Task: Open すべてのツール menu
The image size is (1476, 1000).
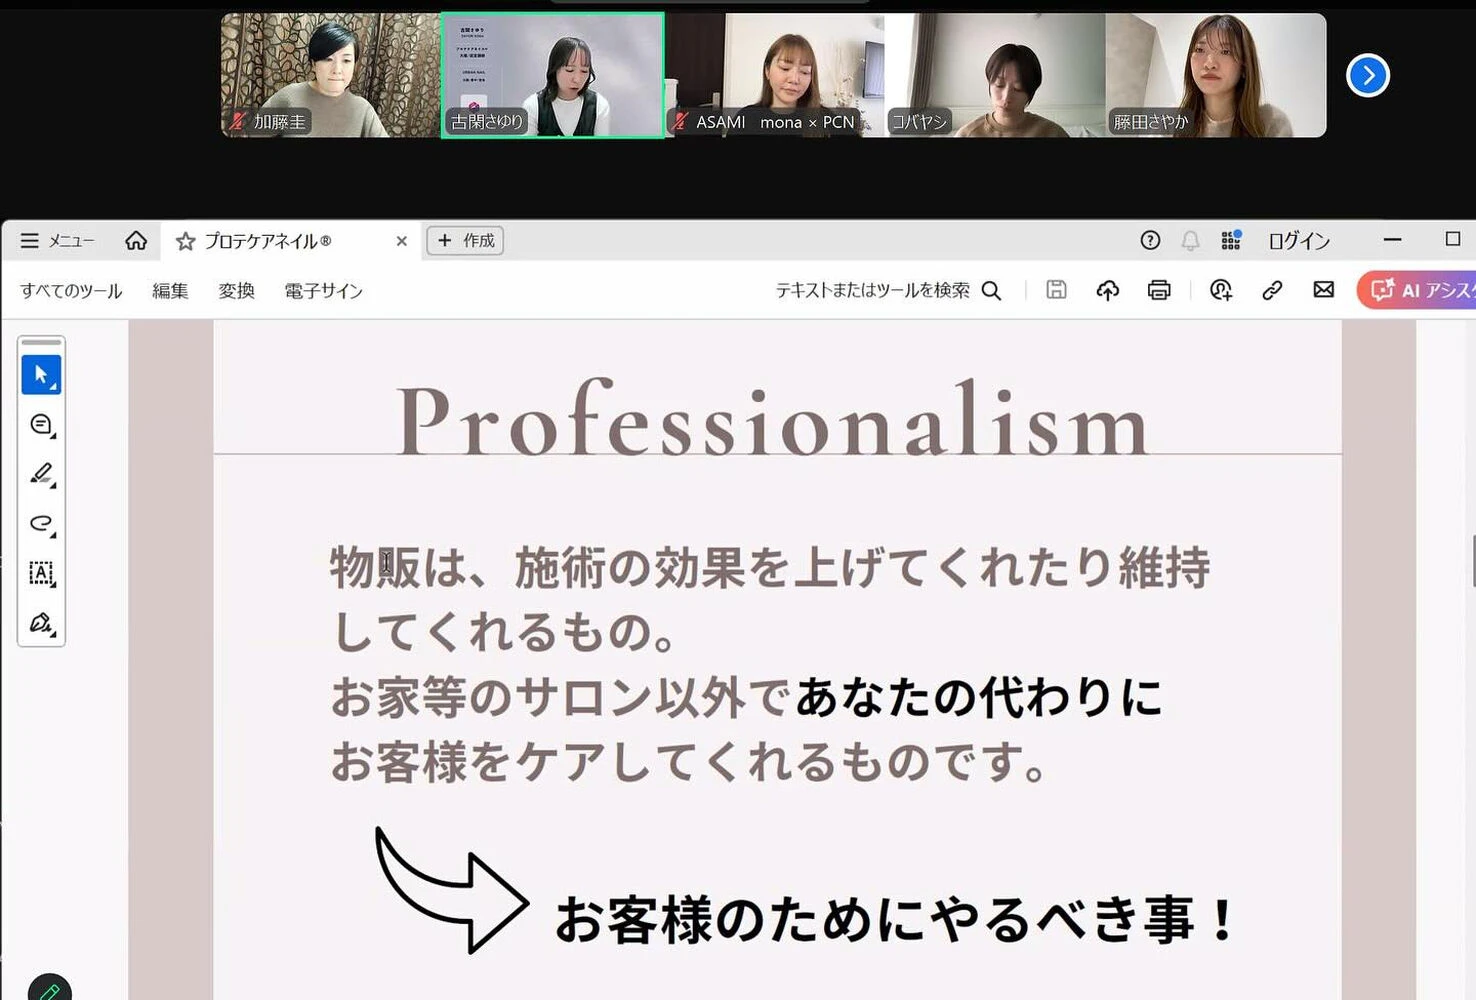Action: (x=71, y=291)
